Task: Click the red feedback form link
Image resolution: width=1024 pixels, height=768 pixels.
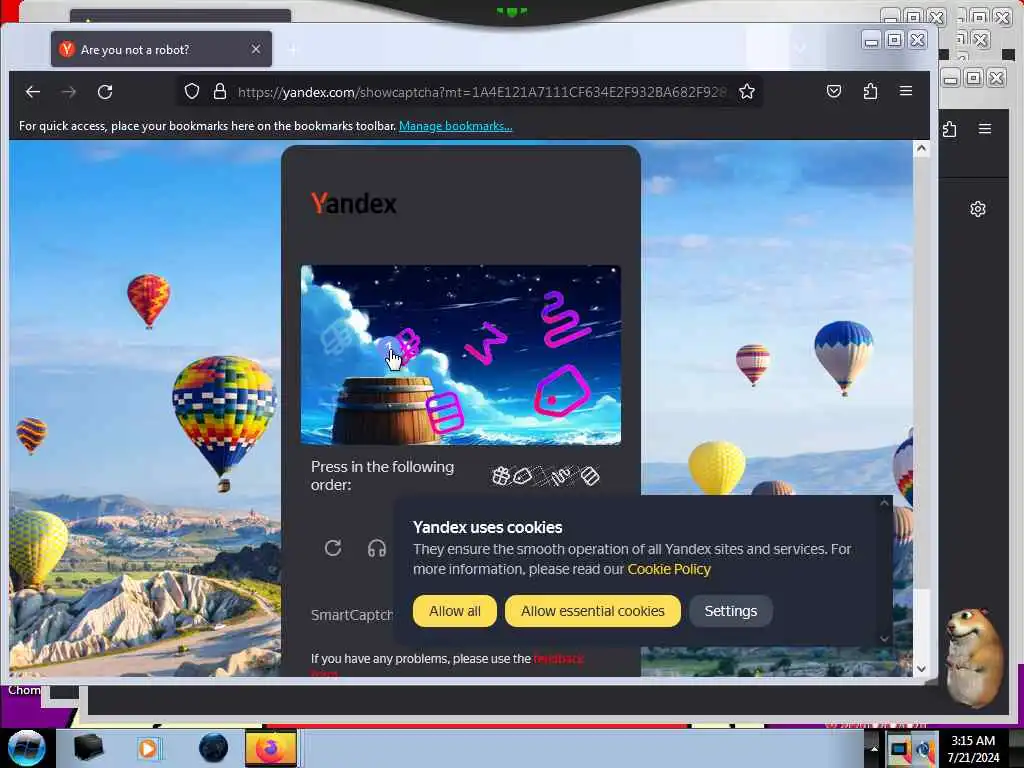Action: tap(558, 659)
